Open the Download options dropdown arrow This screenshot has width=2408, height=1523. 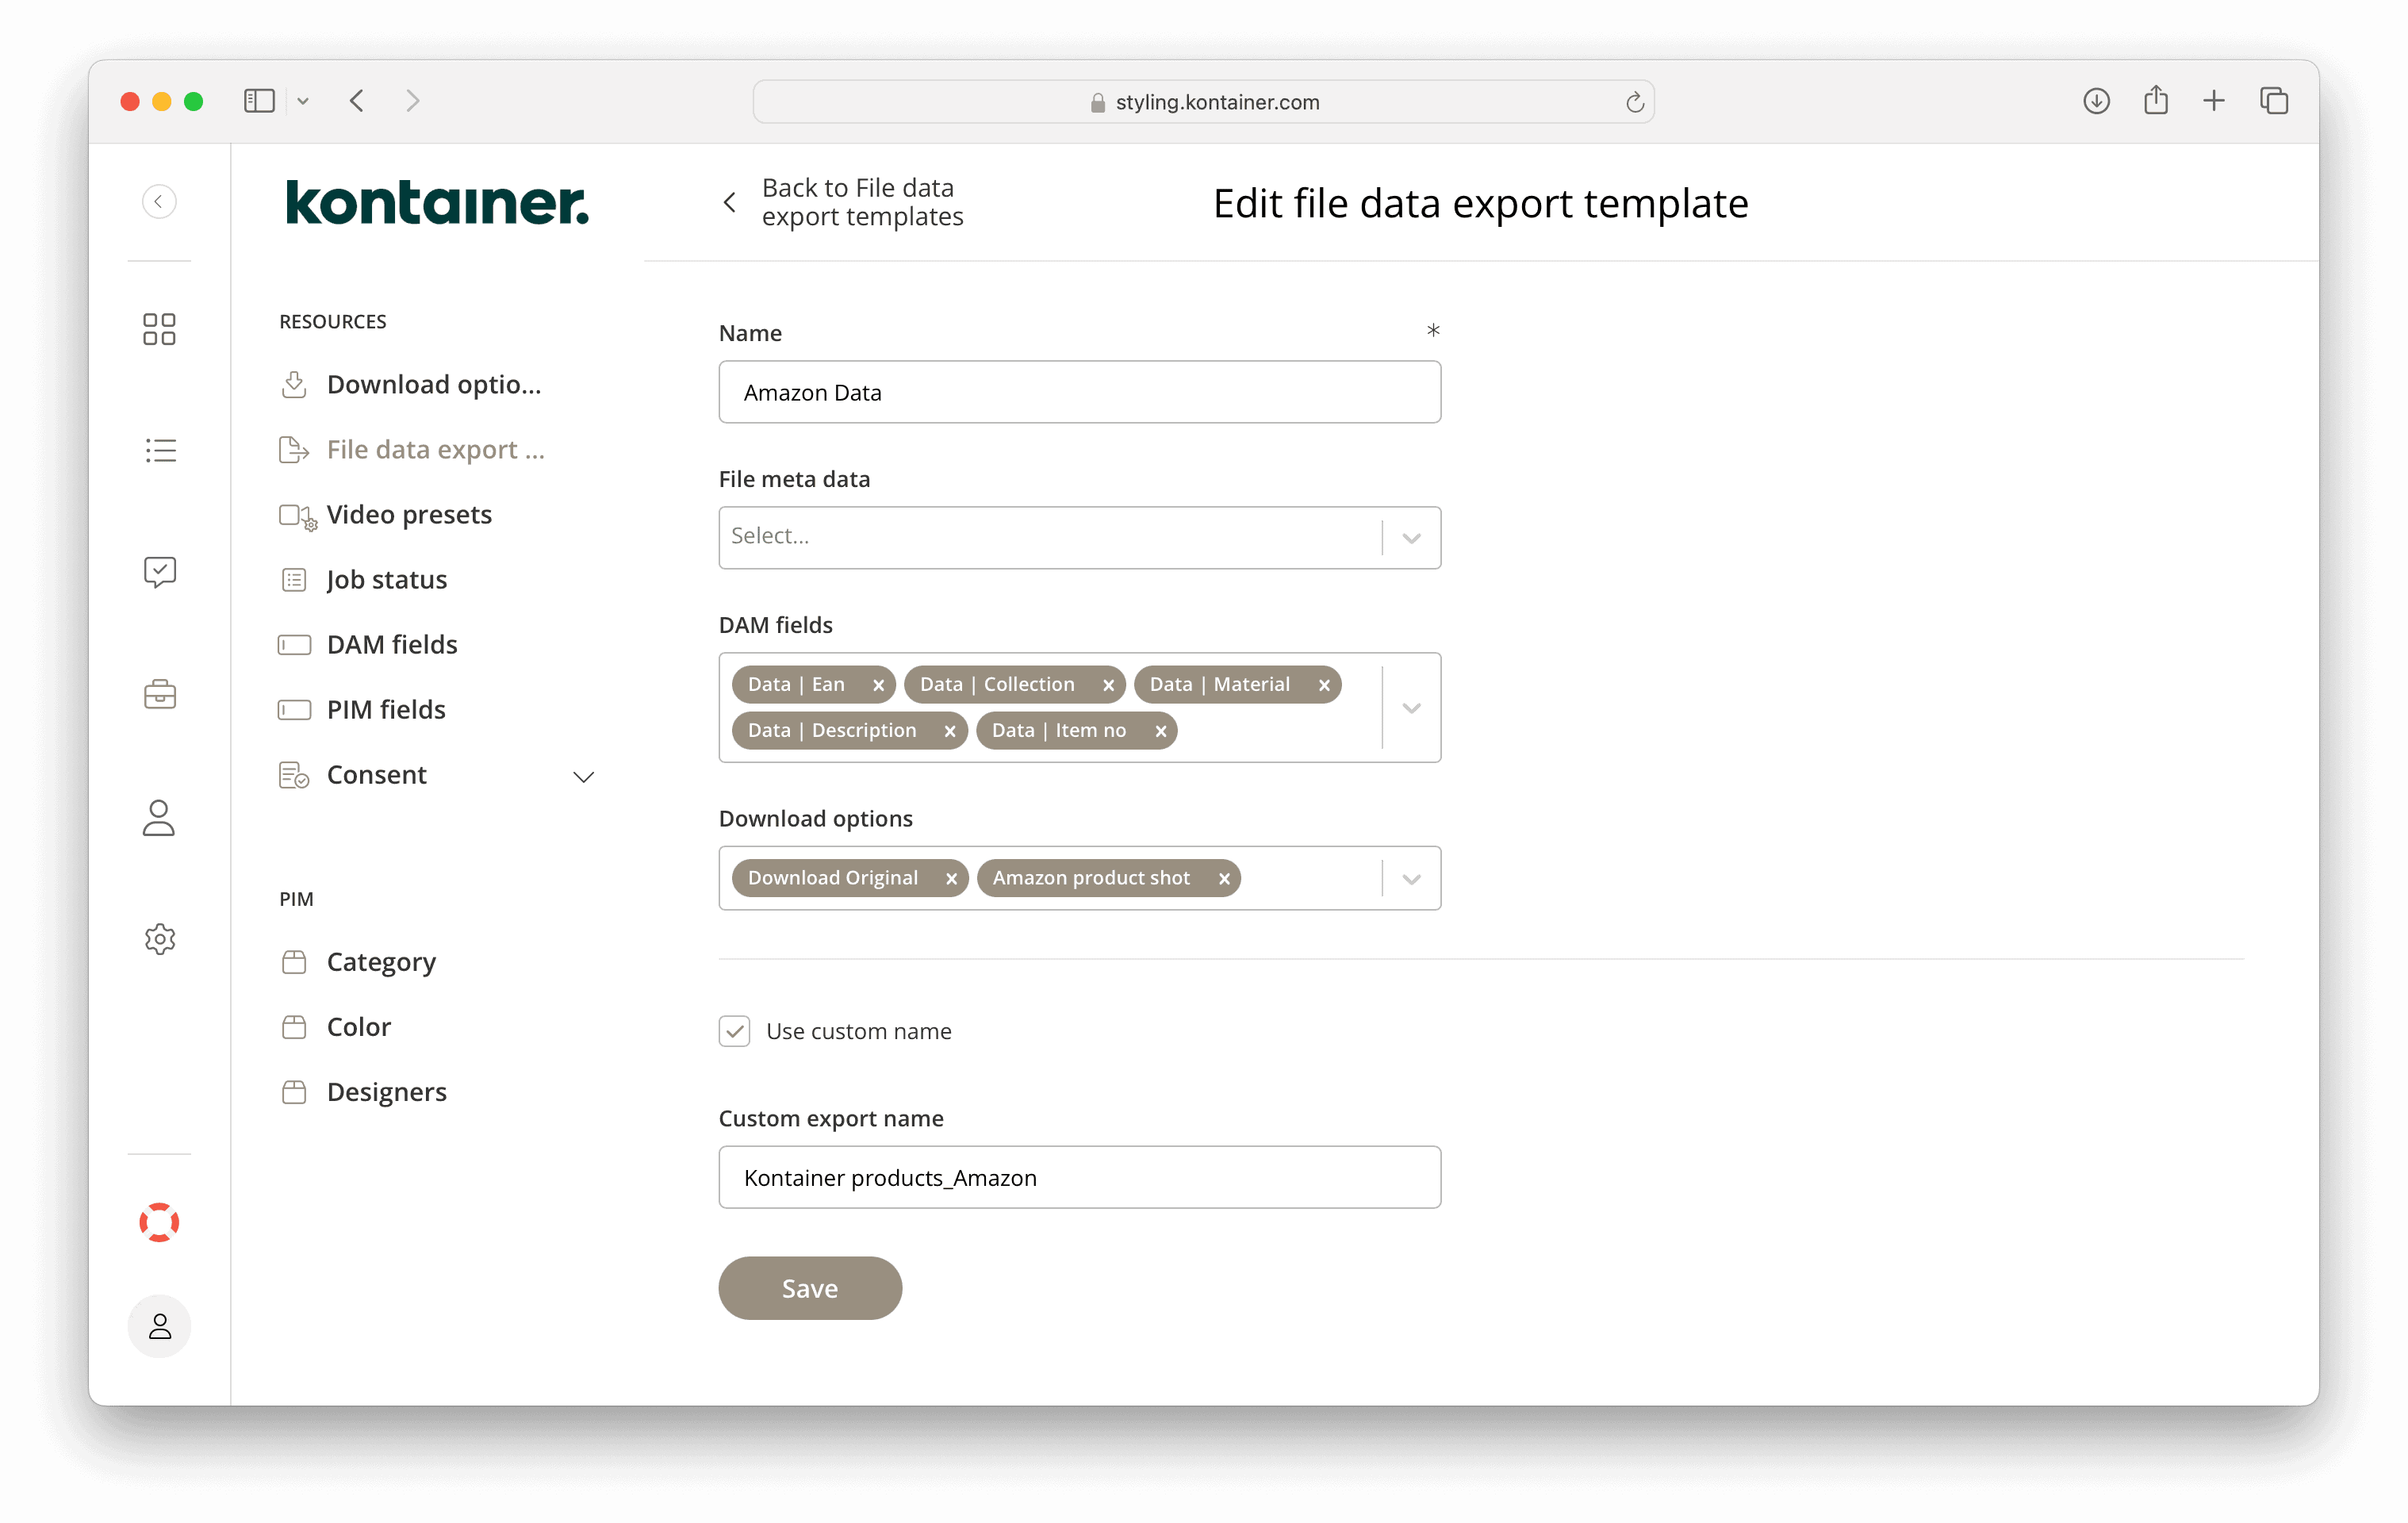(x=1412, y=878)
